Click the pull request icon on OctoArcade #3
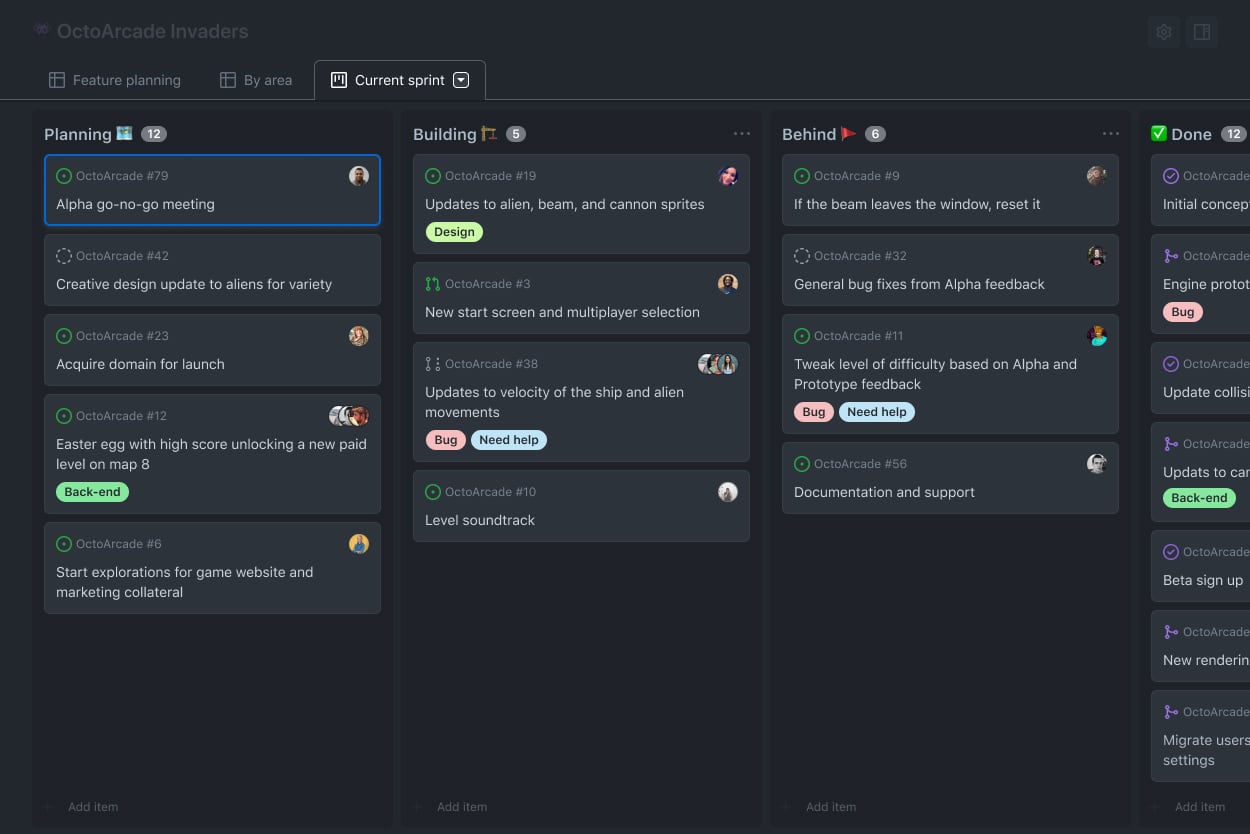The height and width of the screenshot is (834, 1250). [432, 284]
